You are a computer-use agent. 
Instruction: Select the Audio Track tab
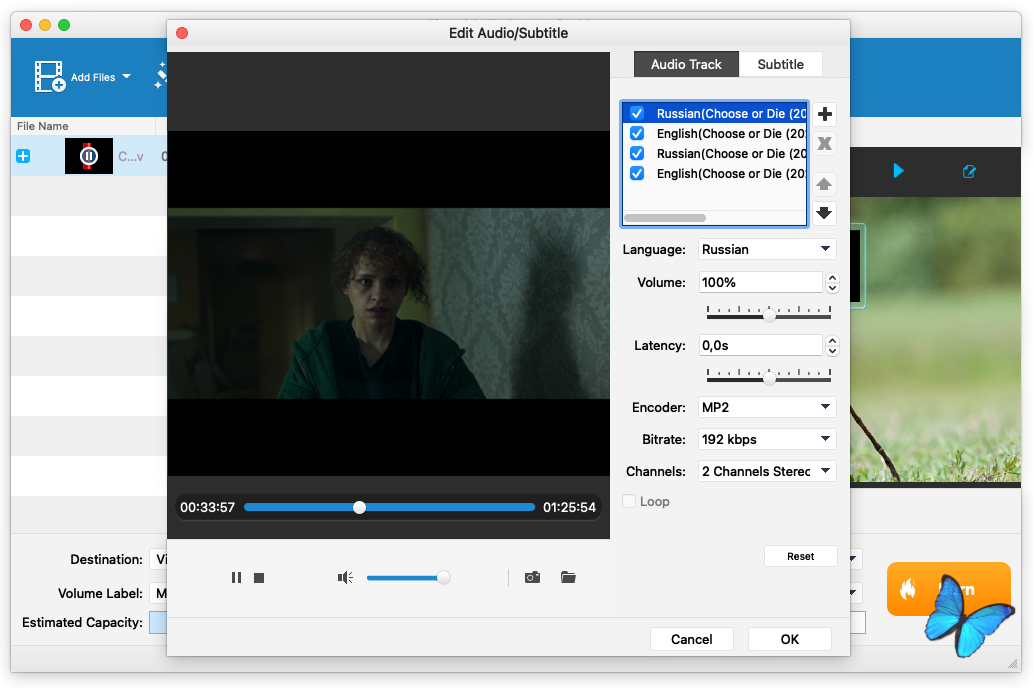point(686,64)
